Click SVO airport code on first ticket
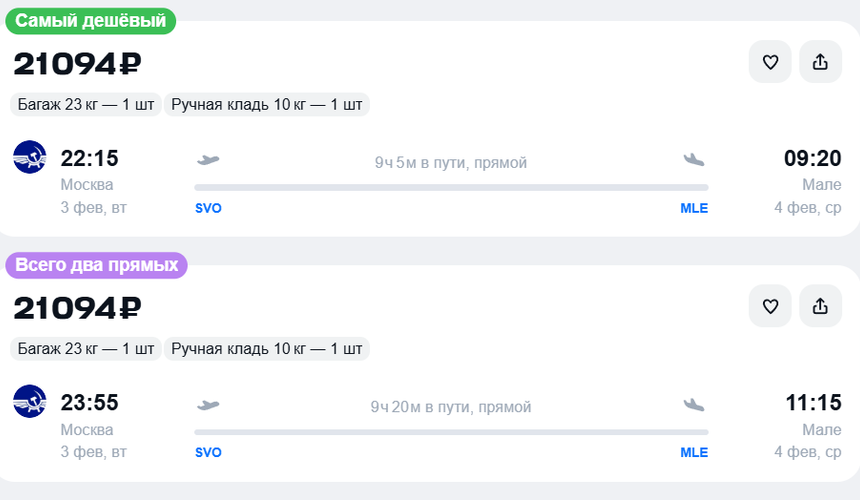The width and height of the screenshot is (860, 500). click(208, 208)
